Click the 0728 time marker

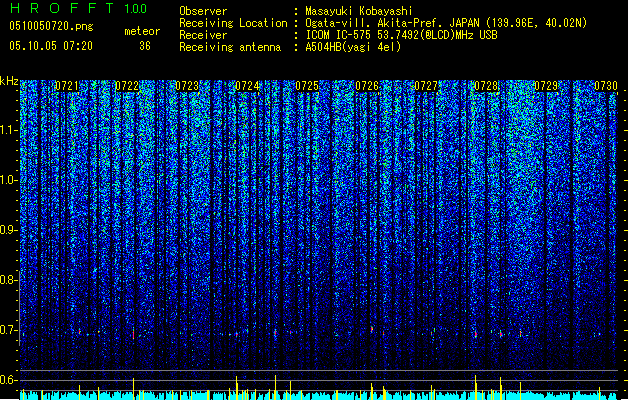pos(486,86)
